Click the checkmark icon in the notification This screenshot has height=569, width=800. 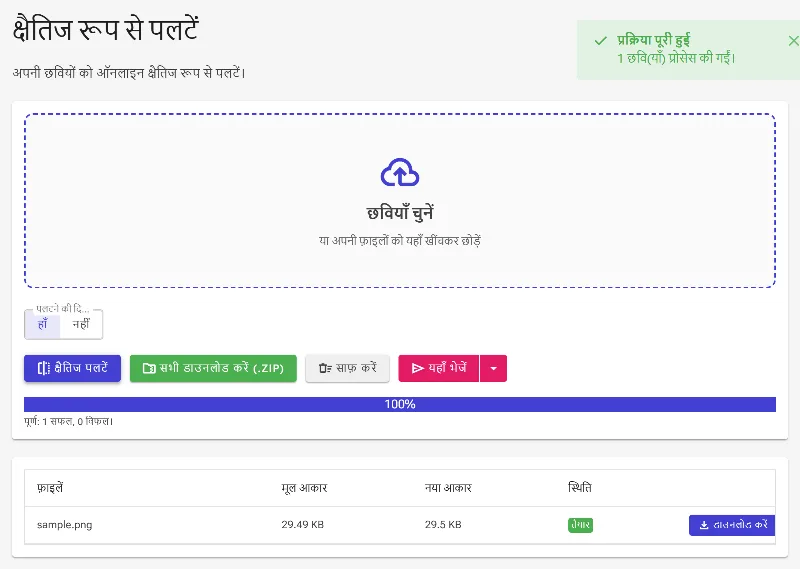tap(601, 41)
